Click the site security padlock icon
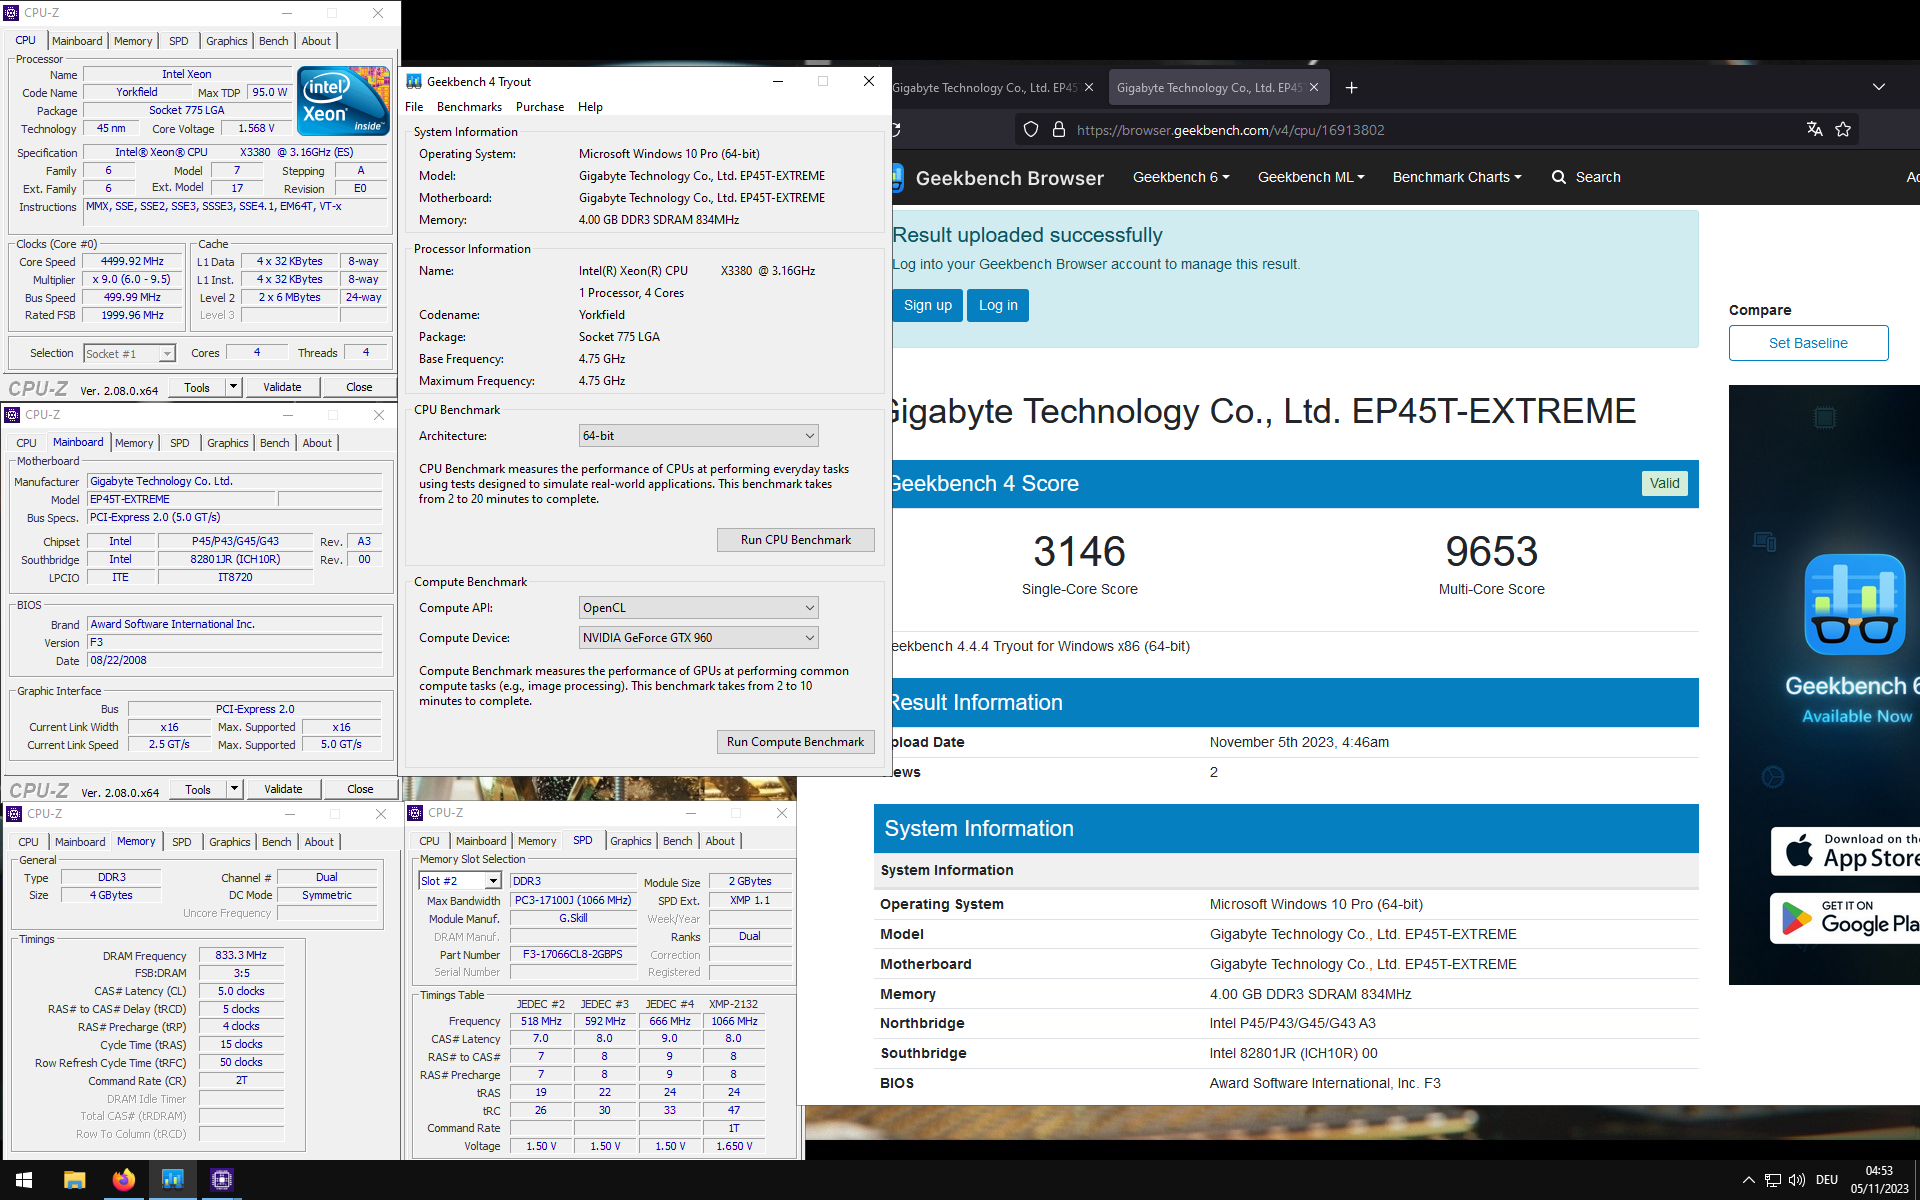This screenshot has width=1920, height=1200. (1058, 129)
